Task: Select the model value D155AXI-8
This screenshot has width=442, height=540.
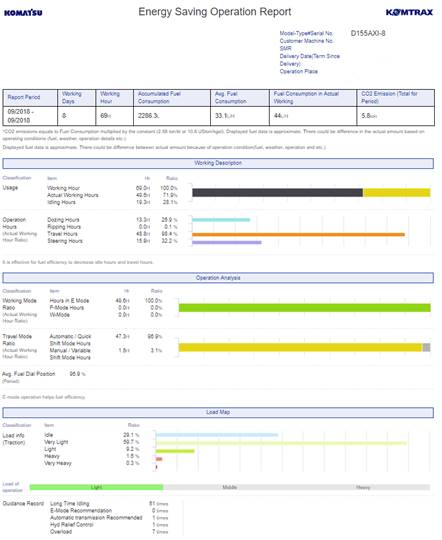Action: 368,33
